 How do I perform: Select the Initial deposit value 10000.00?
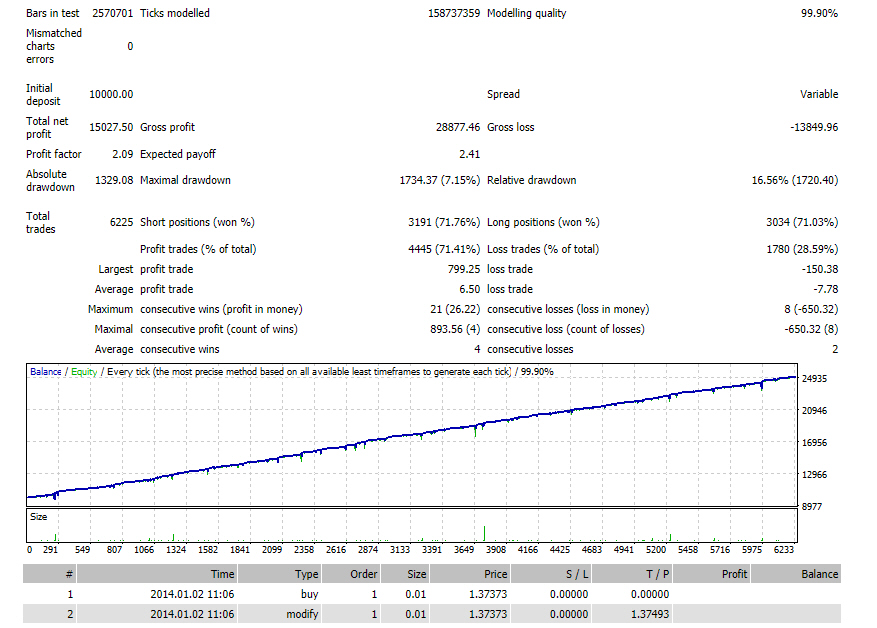(111, 94)
